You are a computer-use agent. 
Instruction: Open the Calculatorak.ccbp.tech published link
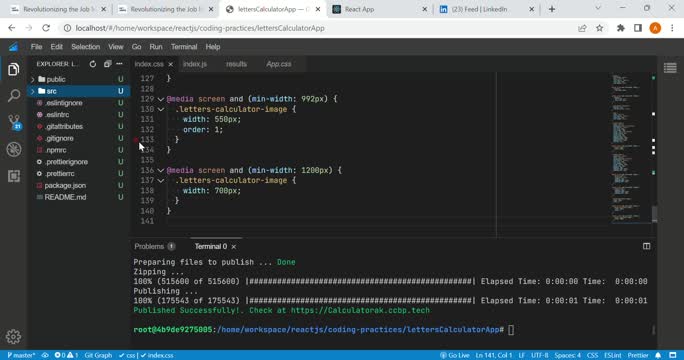(360, 310)
